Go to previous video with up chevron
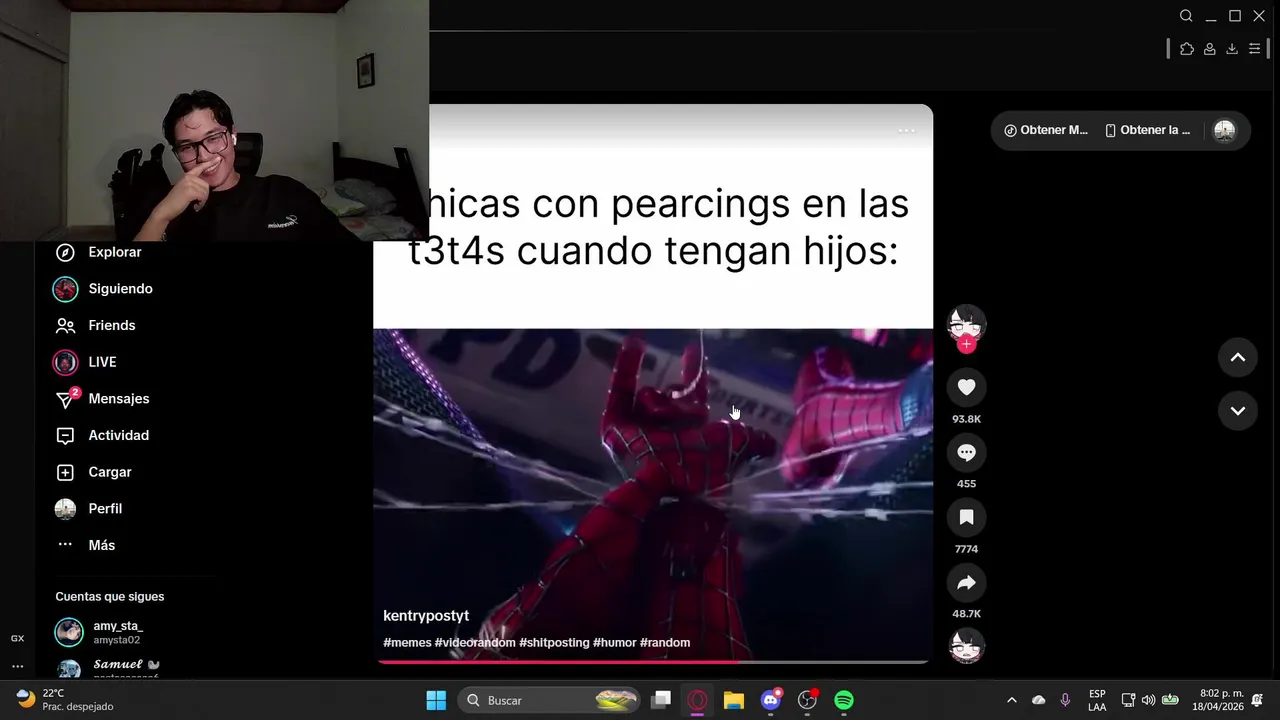The image size is (1280, 720). point(1237,357)
